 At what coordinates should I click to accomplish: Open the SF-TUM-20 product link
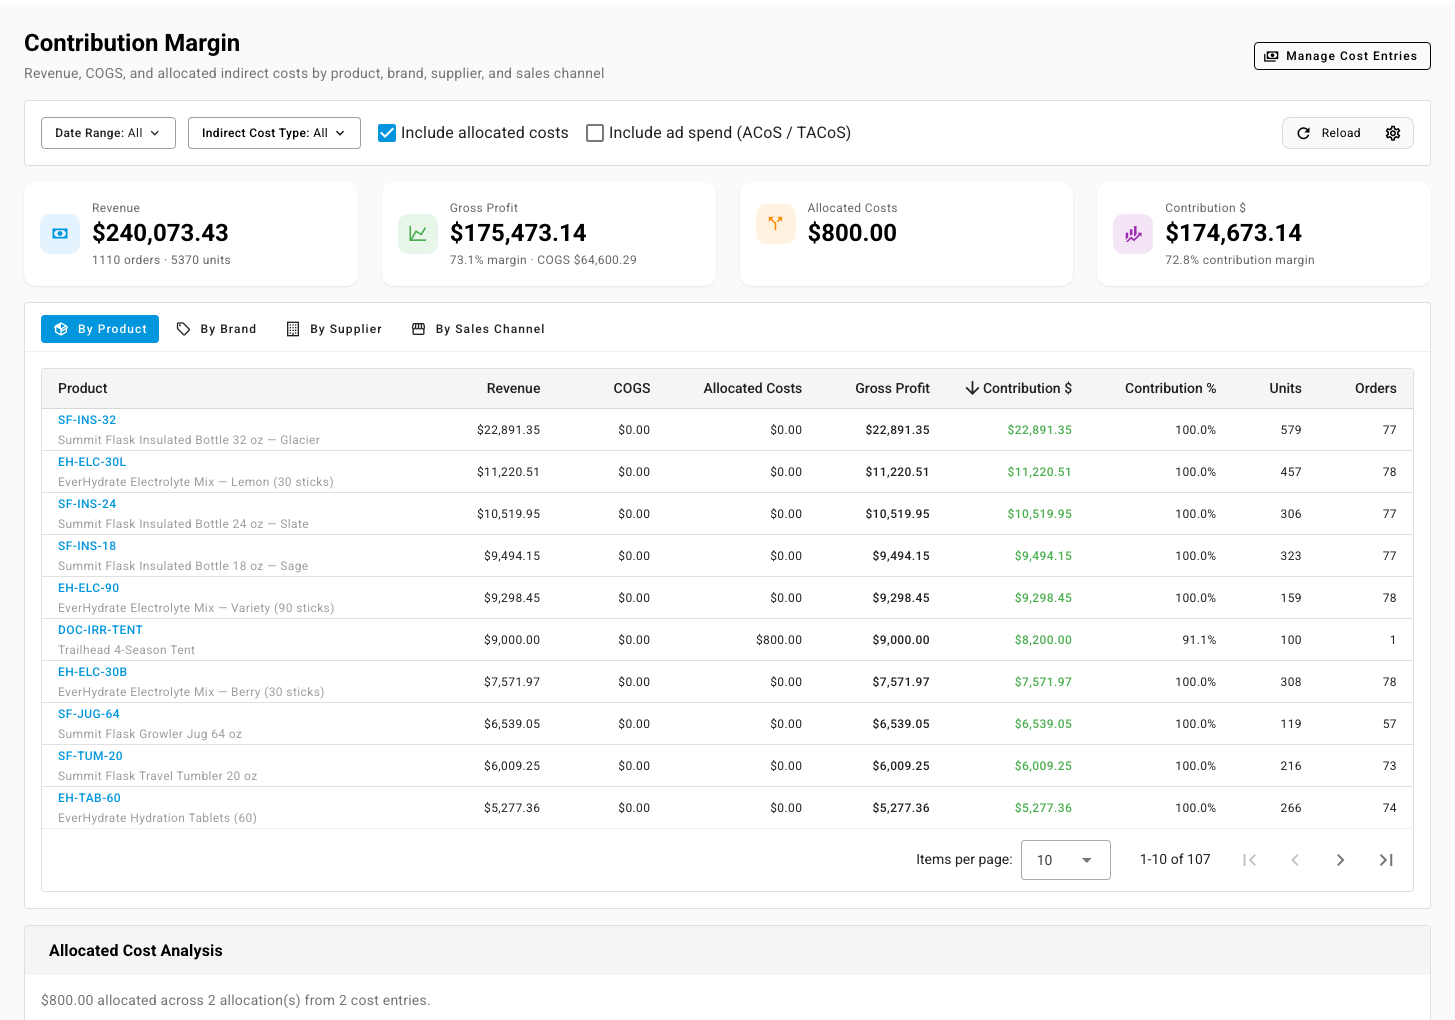coord(90,756)
